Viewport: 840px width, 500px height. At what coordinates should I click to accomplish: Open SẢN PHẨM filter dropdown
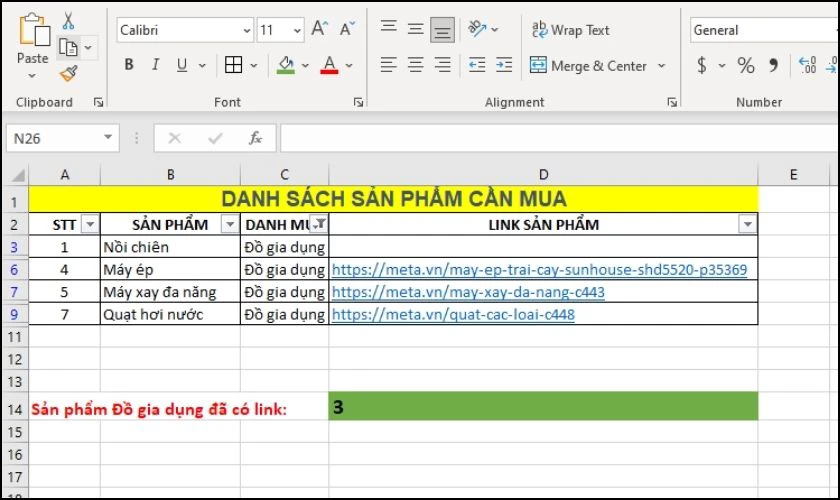(230, 225)
